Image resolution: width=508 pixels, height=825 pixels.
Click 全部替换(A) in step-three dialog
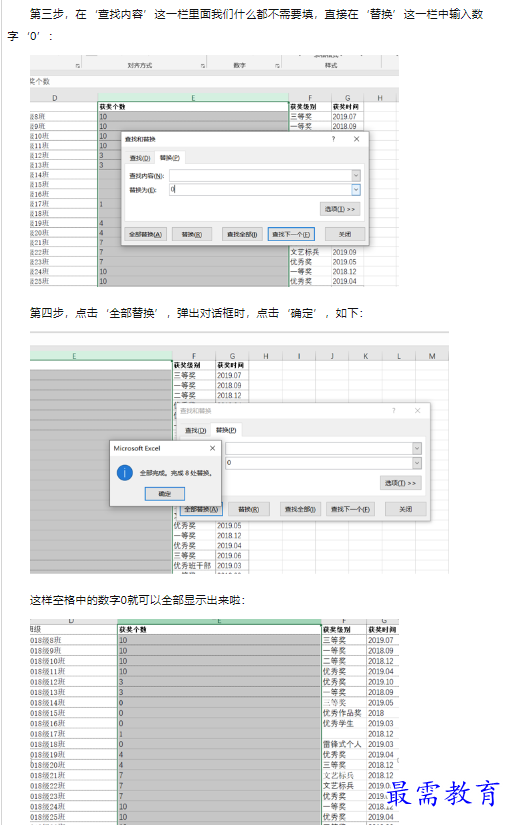146,234
